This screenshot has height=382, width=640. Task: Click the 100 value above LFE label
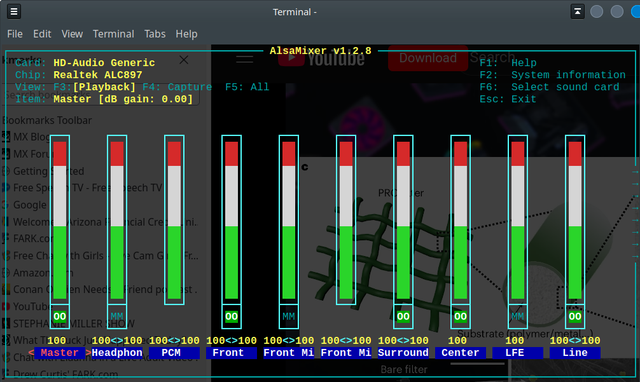tap(515, 340)
